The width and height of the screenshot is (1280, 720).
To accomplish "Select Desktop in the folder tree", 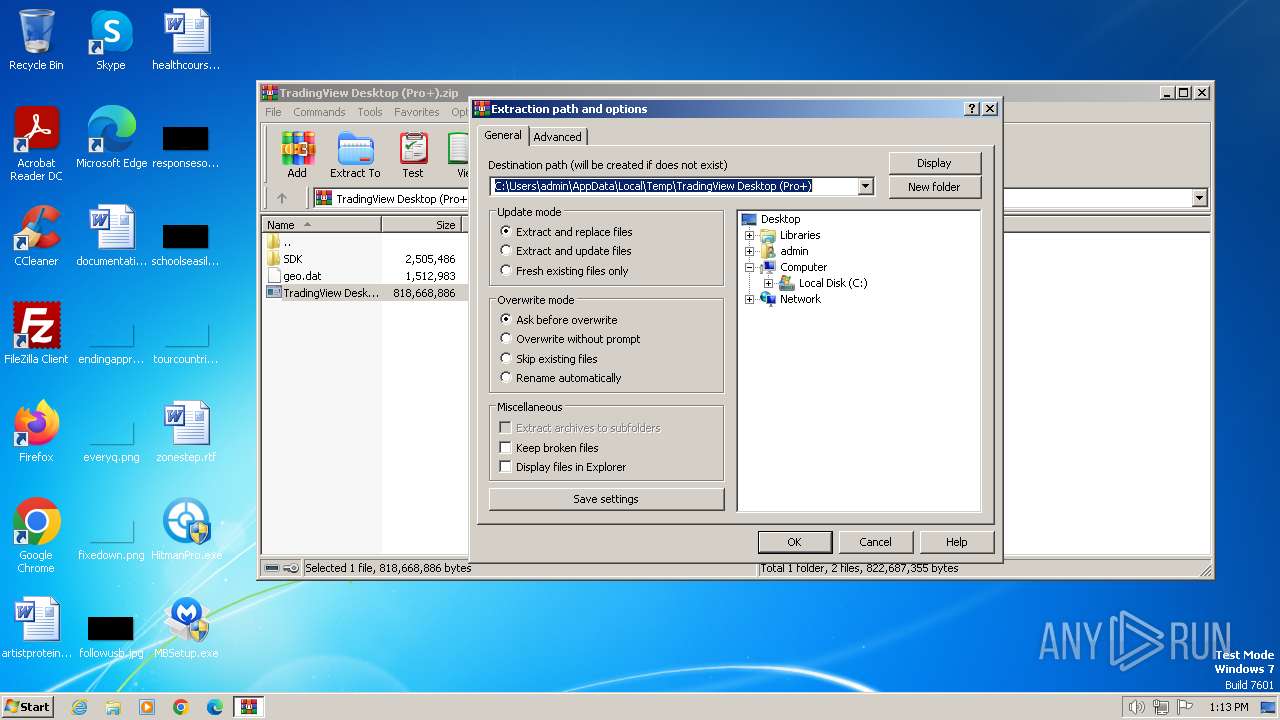I will [780, 219].
